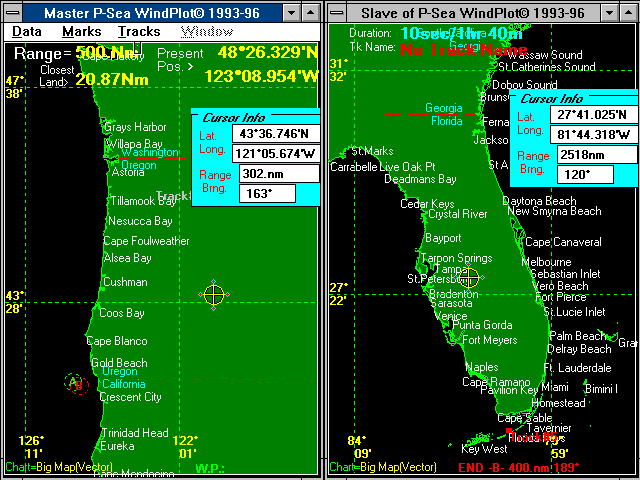Open Master window system control menu box
The width and height of the screenshot is (640, 480).
point(13,13)
